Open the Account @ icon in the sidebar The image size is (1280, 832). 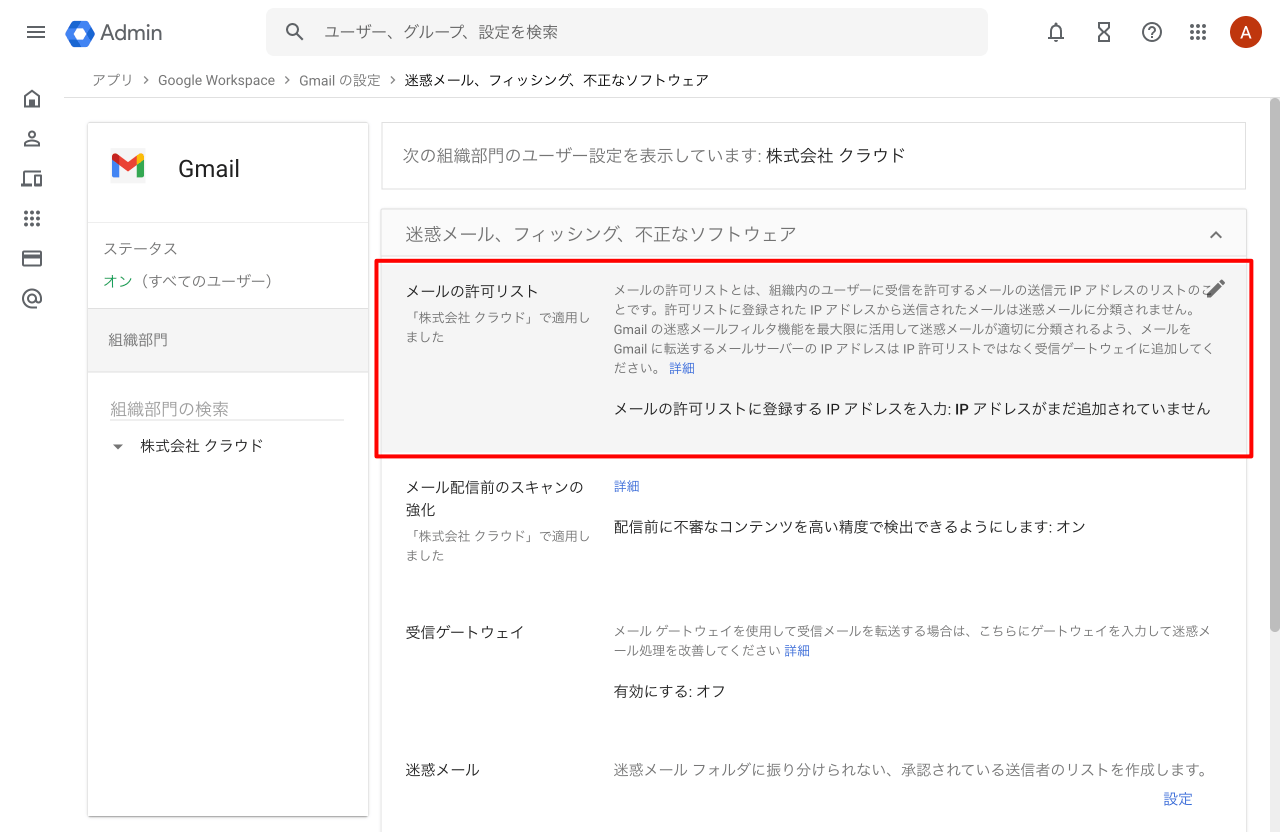tap(32, 299)
